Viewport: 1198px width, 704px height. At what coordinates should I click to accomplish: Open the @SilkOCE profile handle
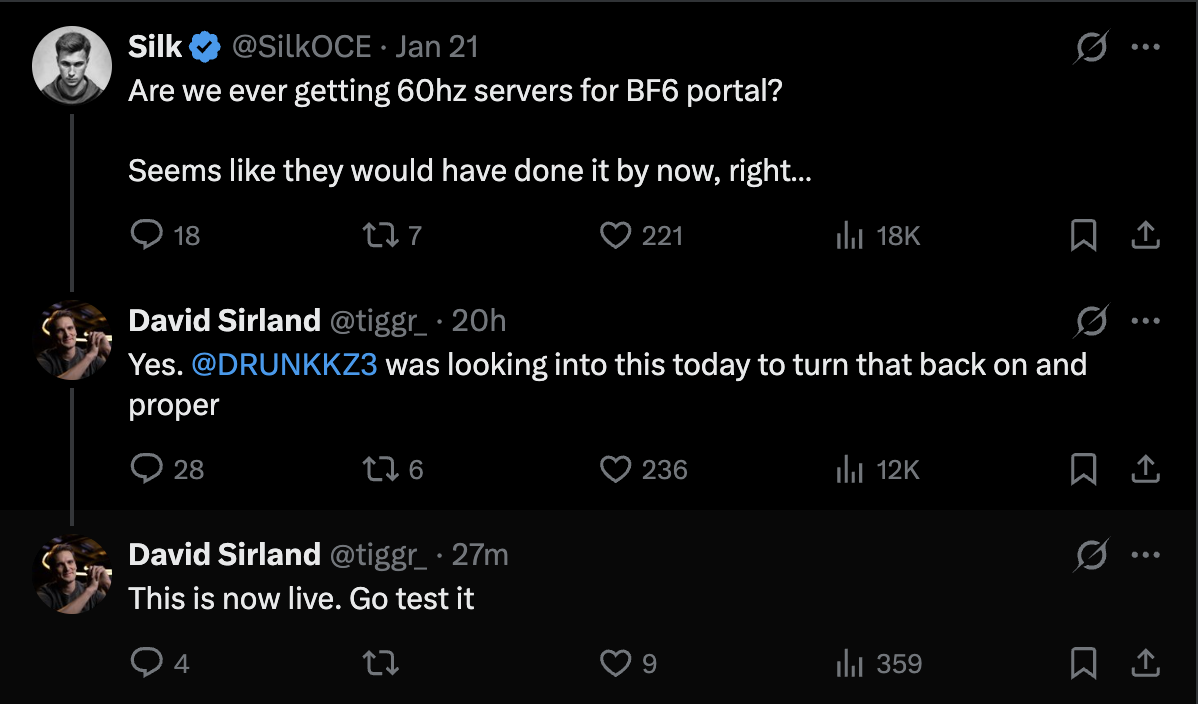301,47
